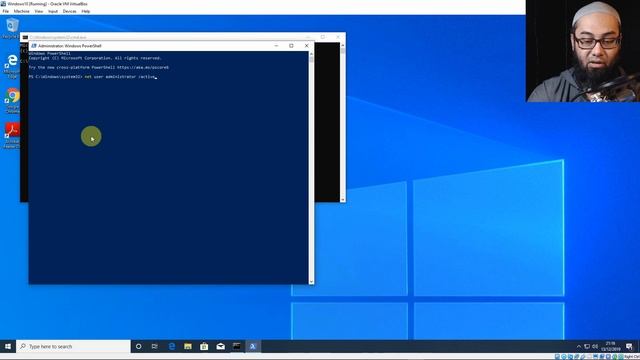Open Cortana from the taskbar

[x=138, y=346]
